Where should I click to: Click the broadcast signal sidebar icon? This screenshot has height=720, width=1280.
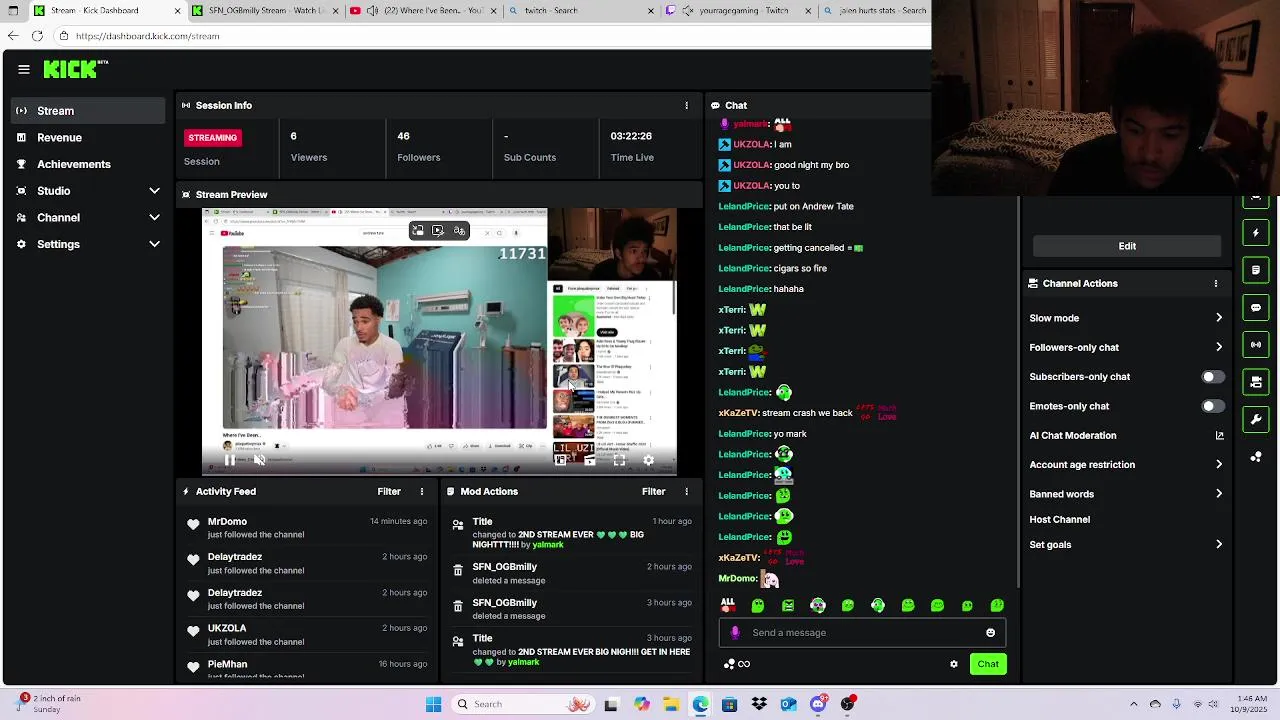[1256, 345]
